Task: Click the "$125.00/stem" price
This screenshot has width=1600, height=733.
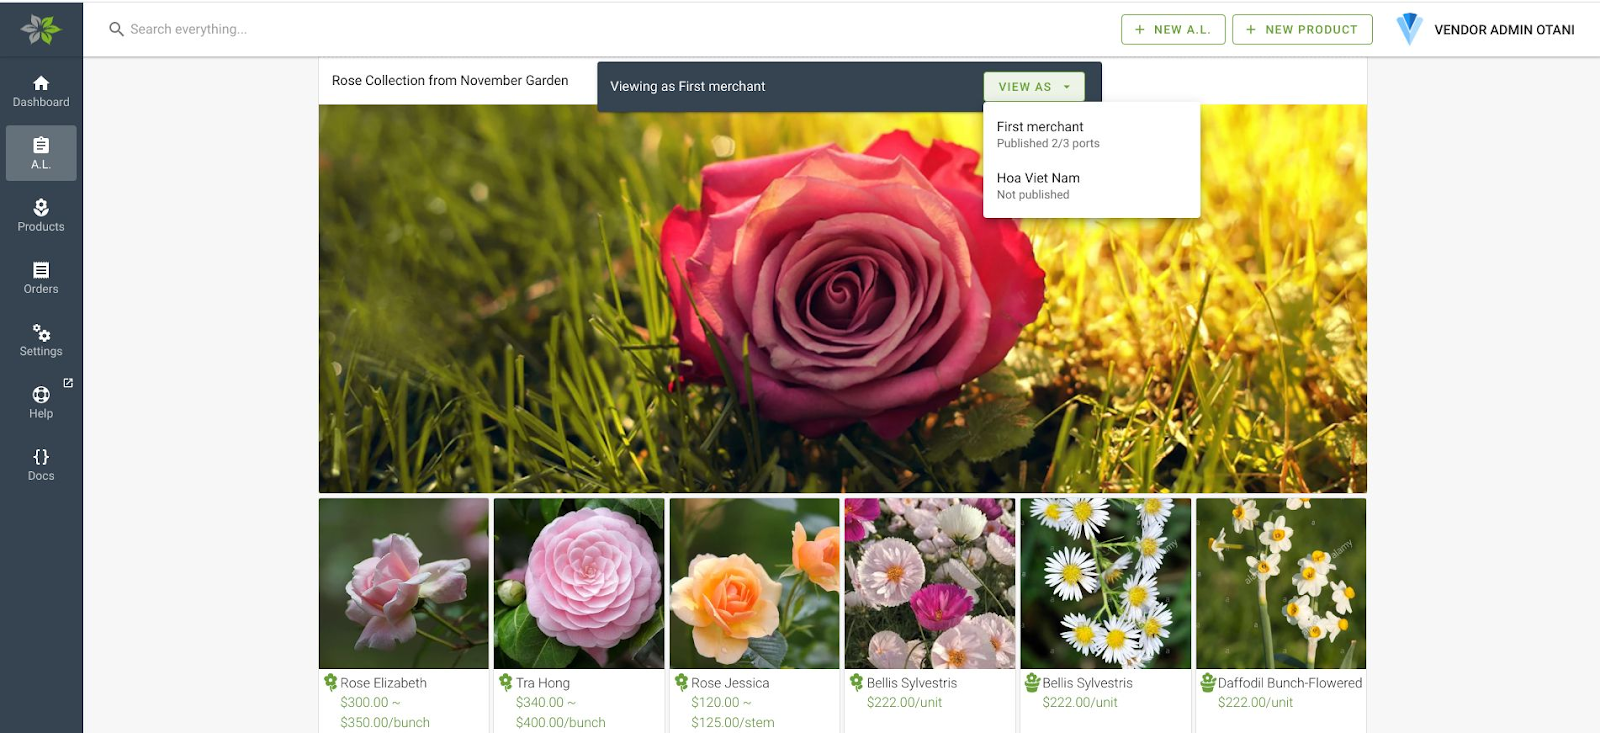Action: (733, 723)
